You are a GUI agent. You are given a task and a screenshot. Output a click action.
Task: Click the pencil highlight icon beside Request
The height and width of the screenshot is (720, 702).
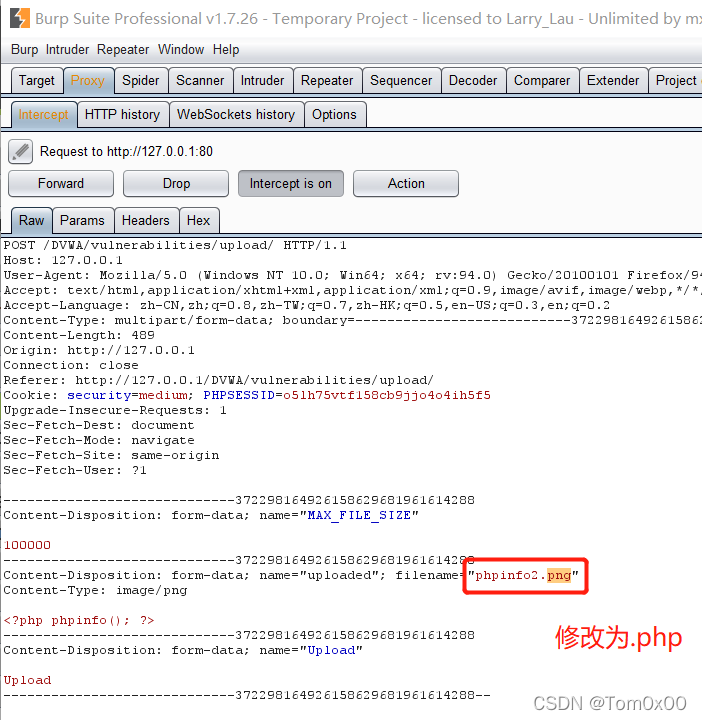[20, 152]
